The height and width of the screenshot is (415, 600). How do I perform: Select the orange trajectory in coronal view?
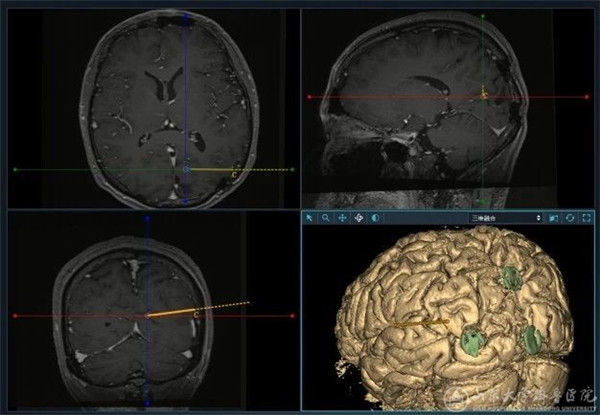[x=172, y=312]
